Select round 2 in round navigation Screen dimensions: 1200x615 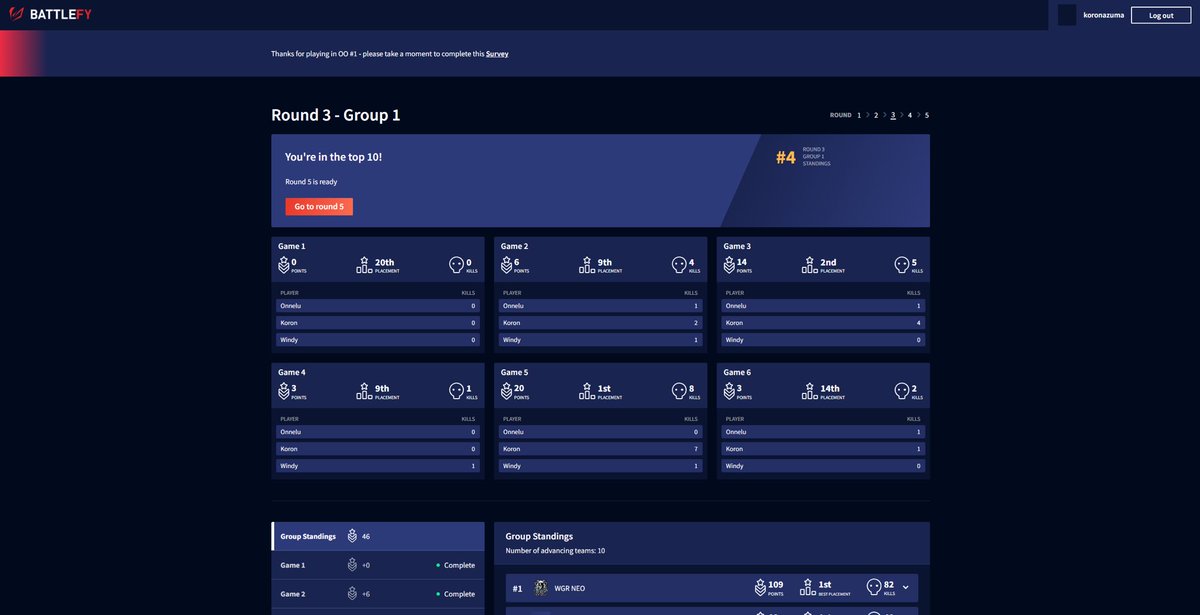pos(876,115)
